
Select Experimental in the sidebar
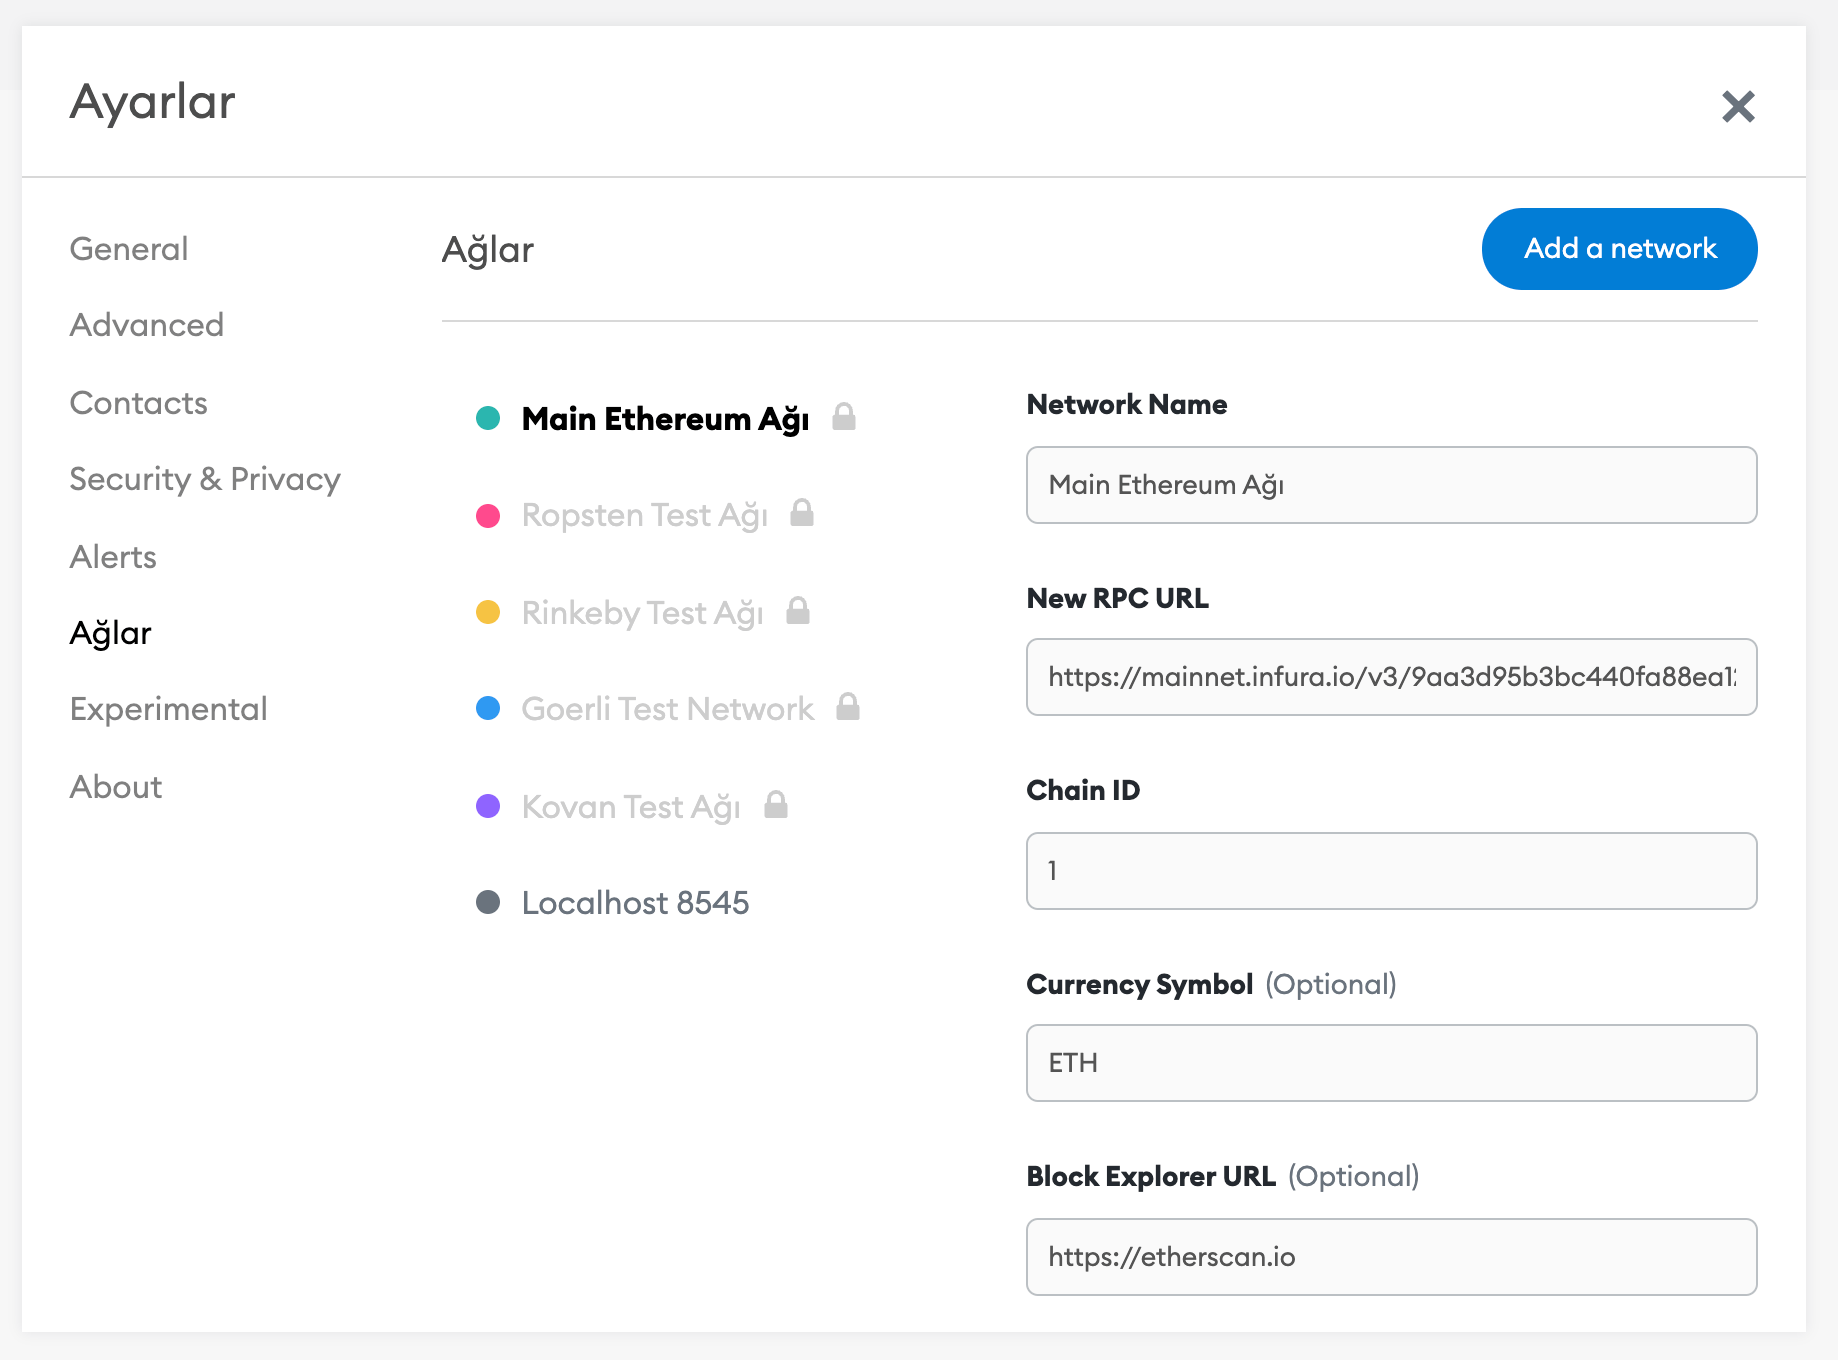[x=169, y=709]
